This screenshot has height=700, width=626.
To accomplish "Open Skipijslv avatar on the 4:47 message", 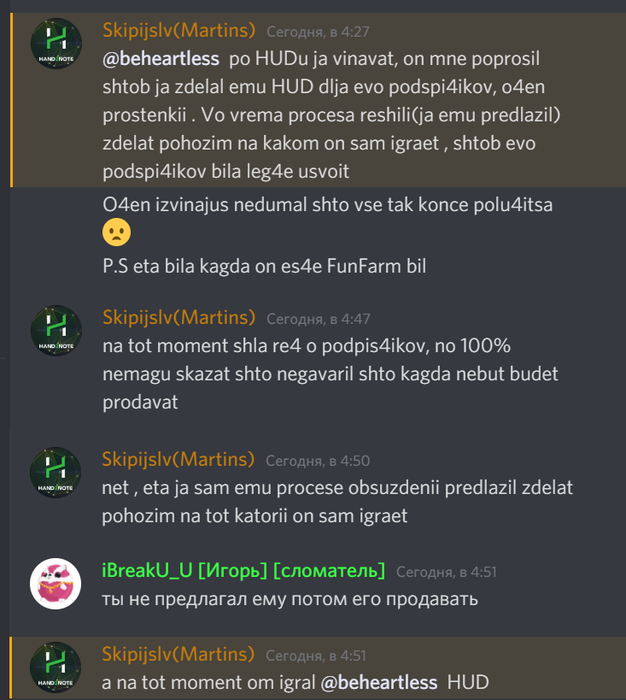I will point(56,330).
